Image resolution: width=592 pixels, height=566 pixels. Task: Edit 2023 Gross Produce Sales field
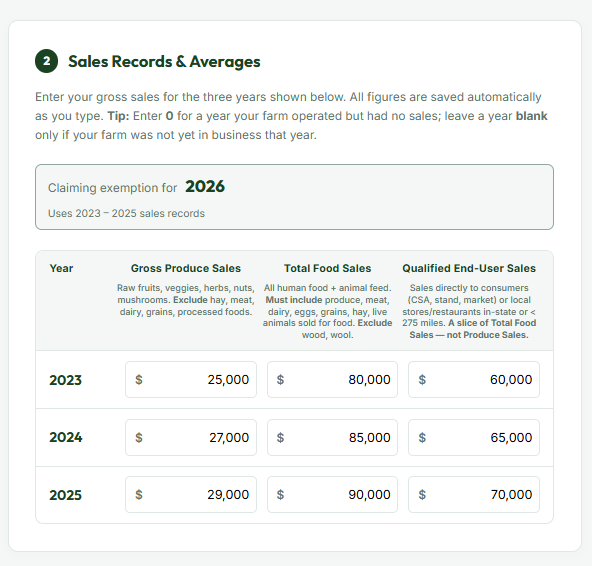click(x=191, y=379)
